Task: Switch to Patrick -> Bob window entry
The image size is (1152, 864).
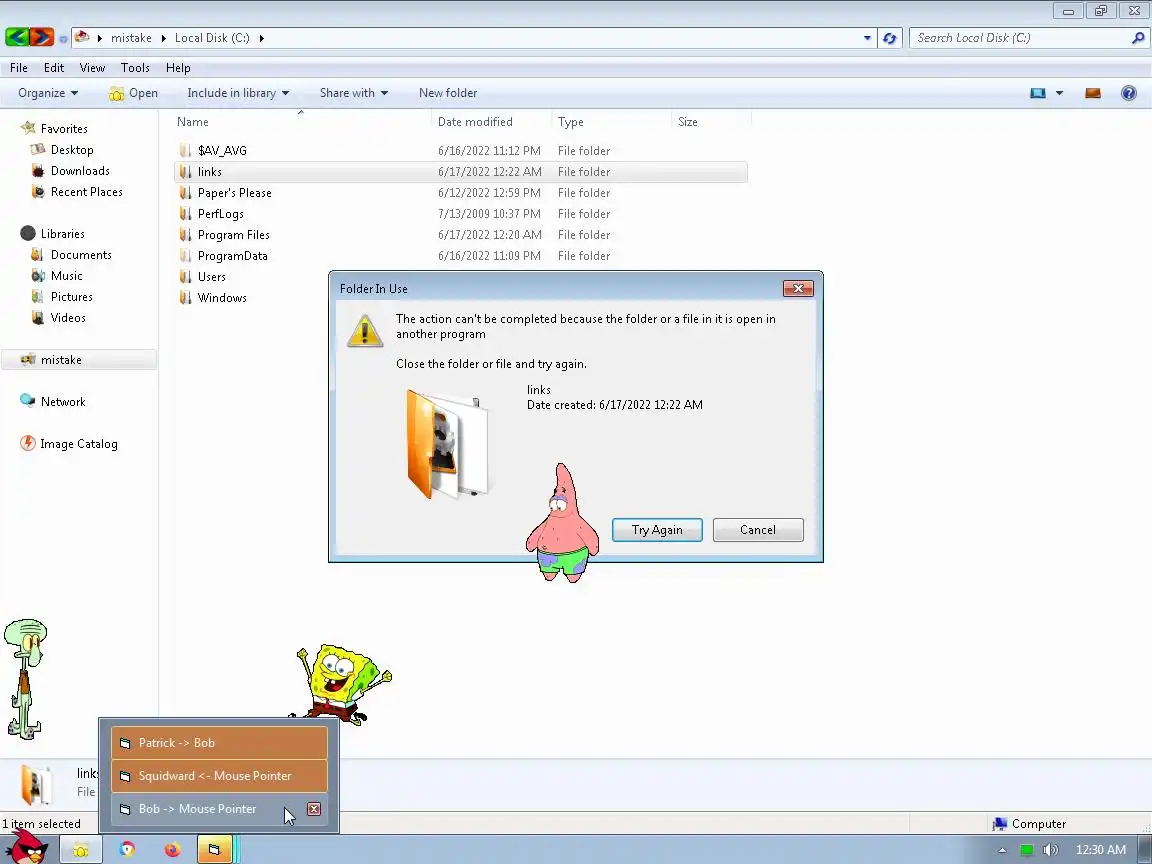Action: [x=219, y=743]
